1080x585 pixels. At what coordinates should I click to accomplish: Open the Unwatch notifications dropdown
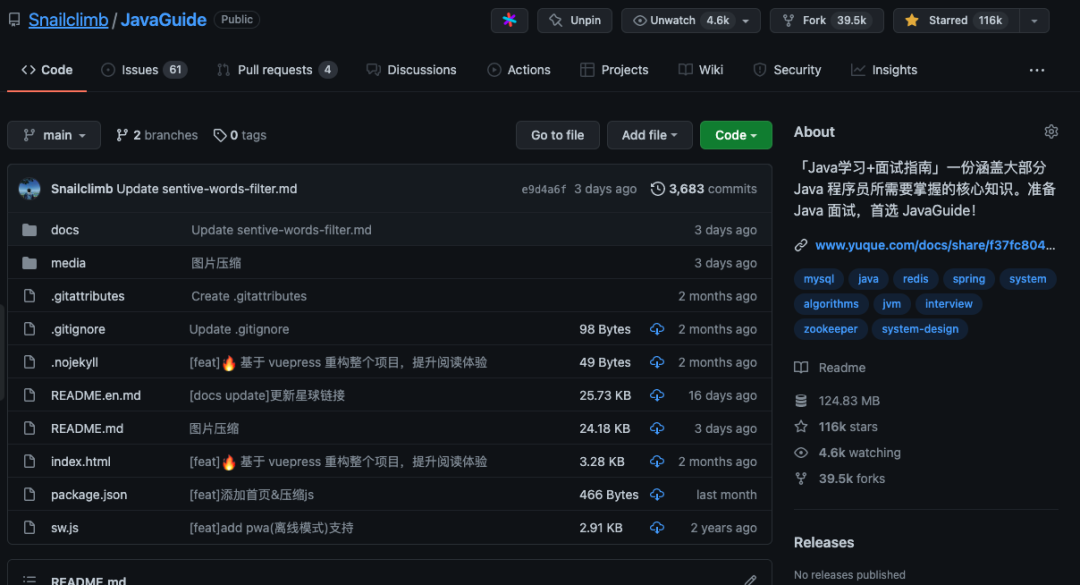691,21
